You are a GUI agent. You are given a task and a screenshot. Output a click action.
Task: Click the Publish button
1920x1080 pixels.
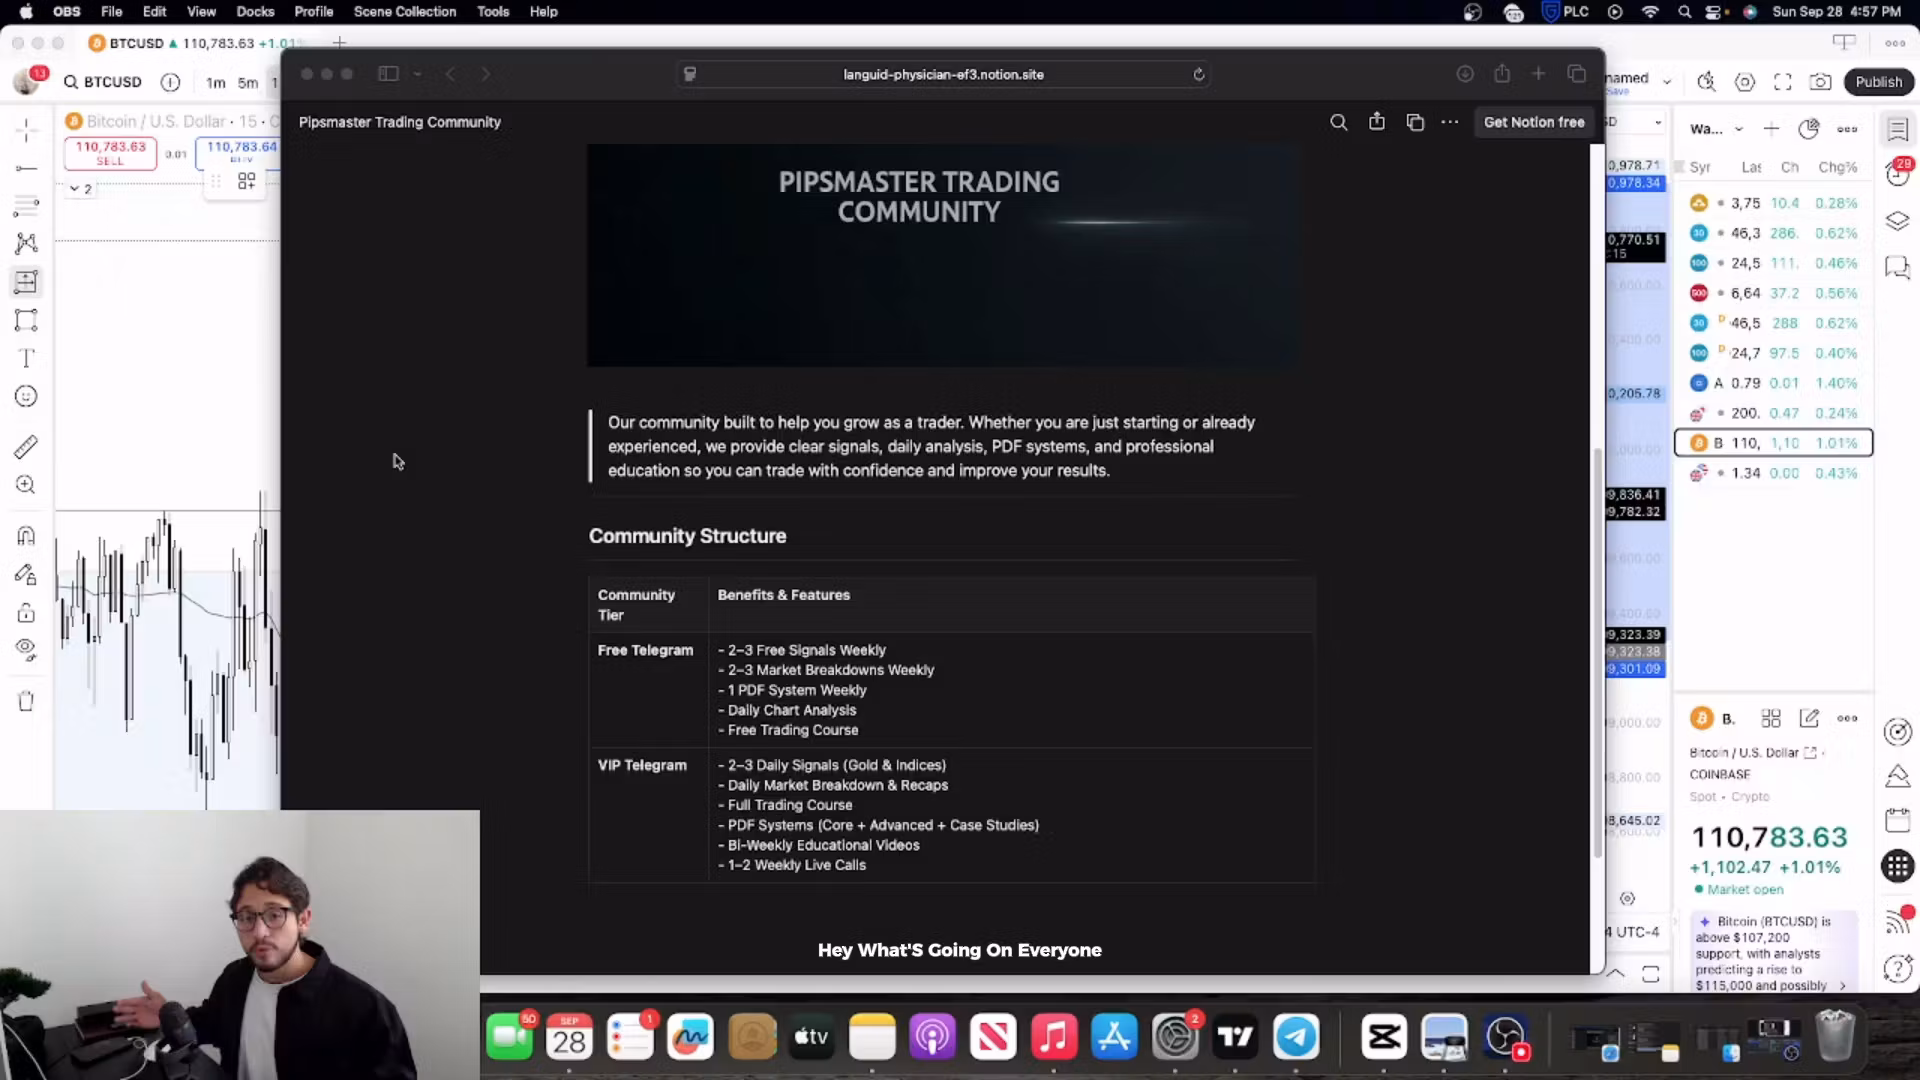tap(1878, 82)
